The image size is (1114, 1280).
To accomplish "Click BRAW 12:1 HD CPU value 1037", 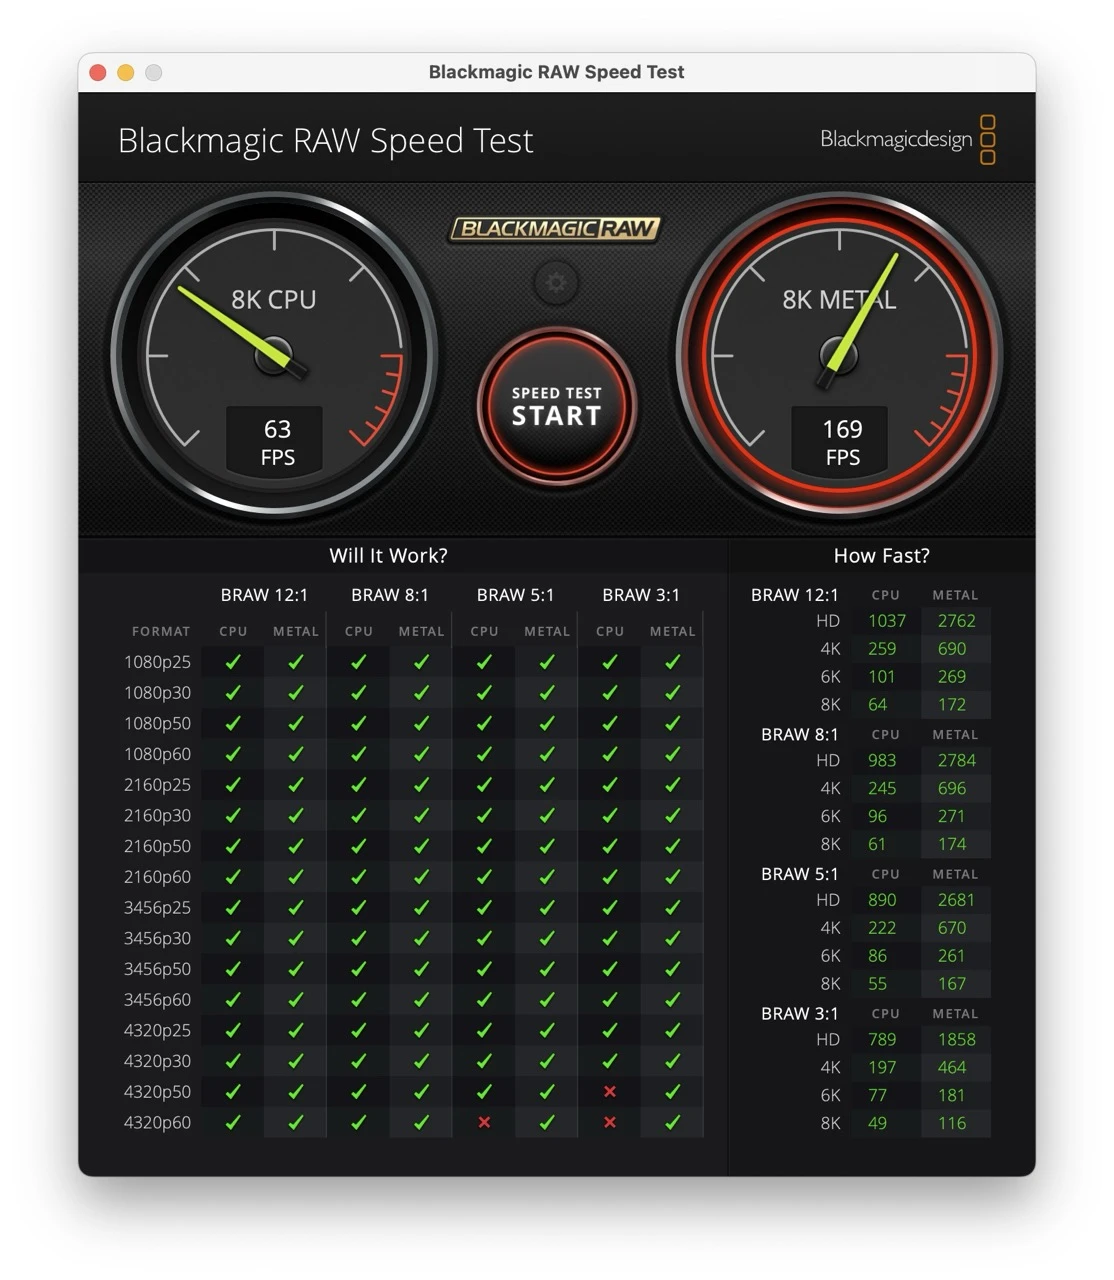I will [x=886, y=621].
